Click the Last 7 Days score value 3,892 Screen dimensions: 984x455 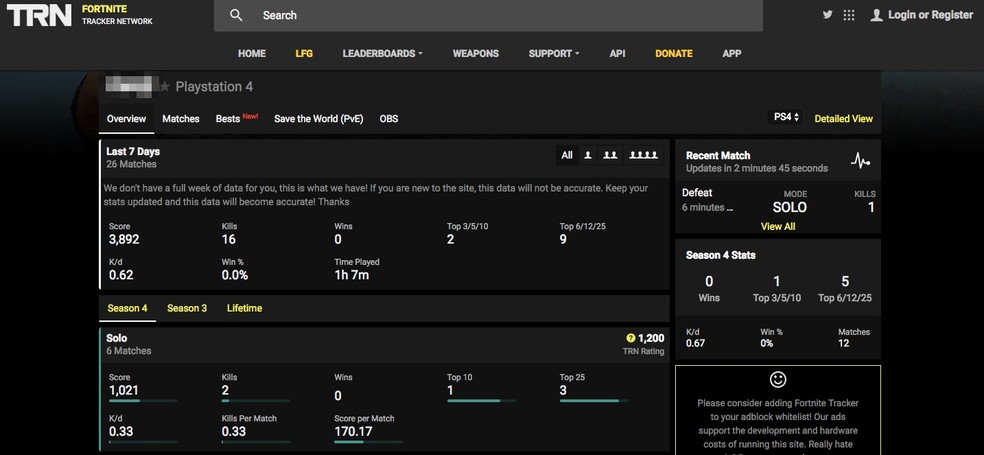click(124, 239)
